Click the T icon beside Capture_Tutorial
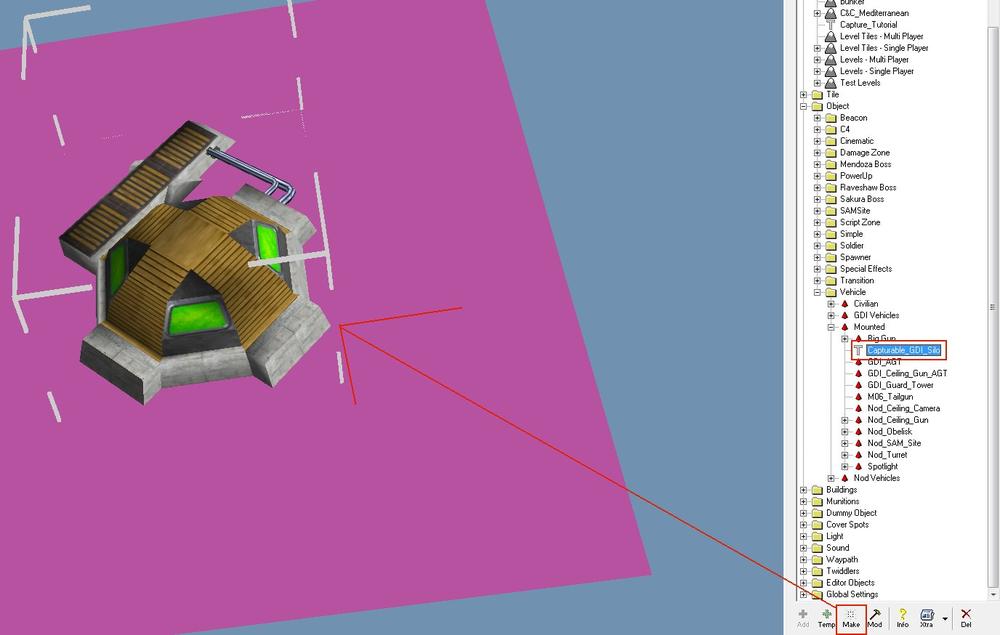The width and height of the screenshot is (1000, 635). click(x=830, y=24)
